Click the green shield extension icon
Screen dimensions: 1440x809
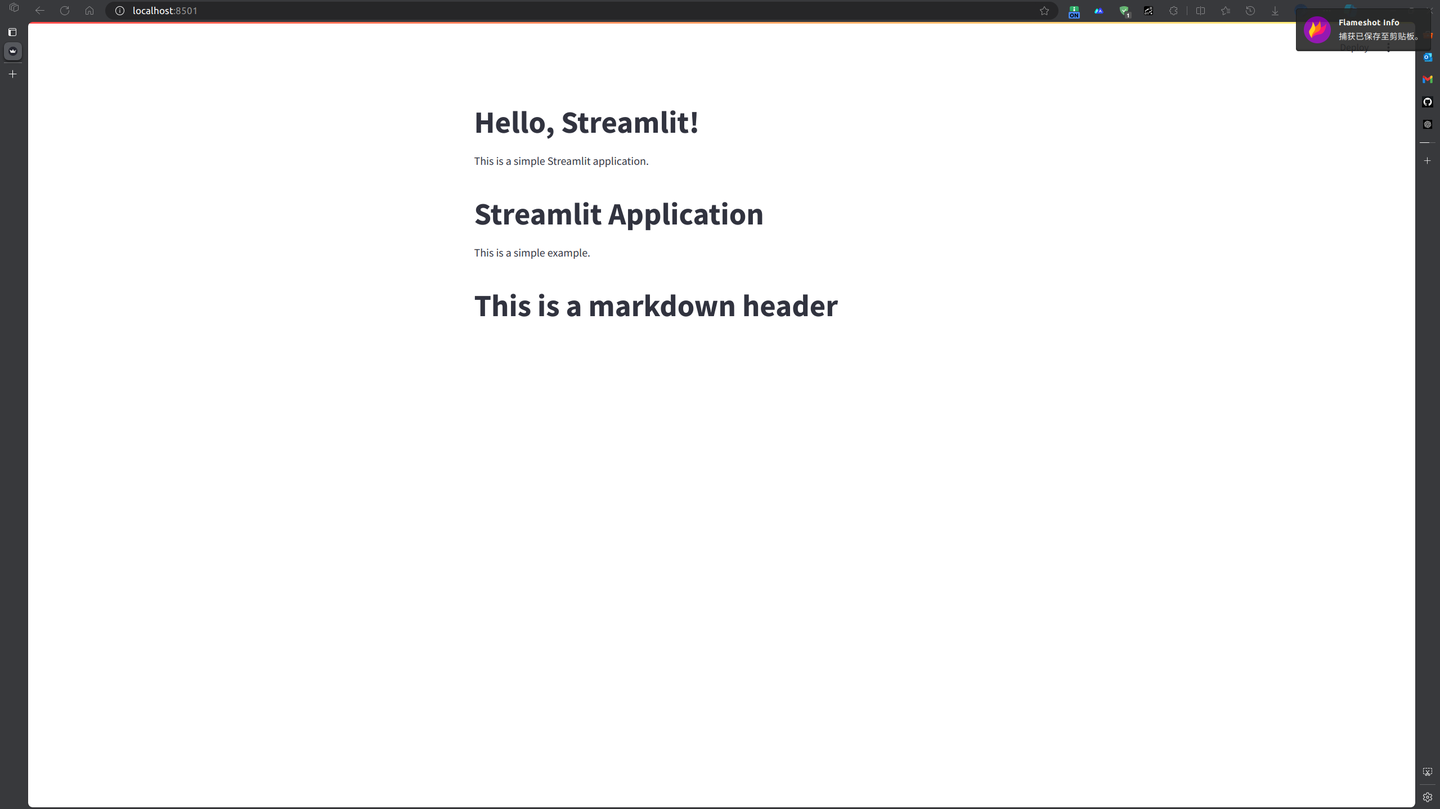click(x=1124, y=11)
